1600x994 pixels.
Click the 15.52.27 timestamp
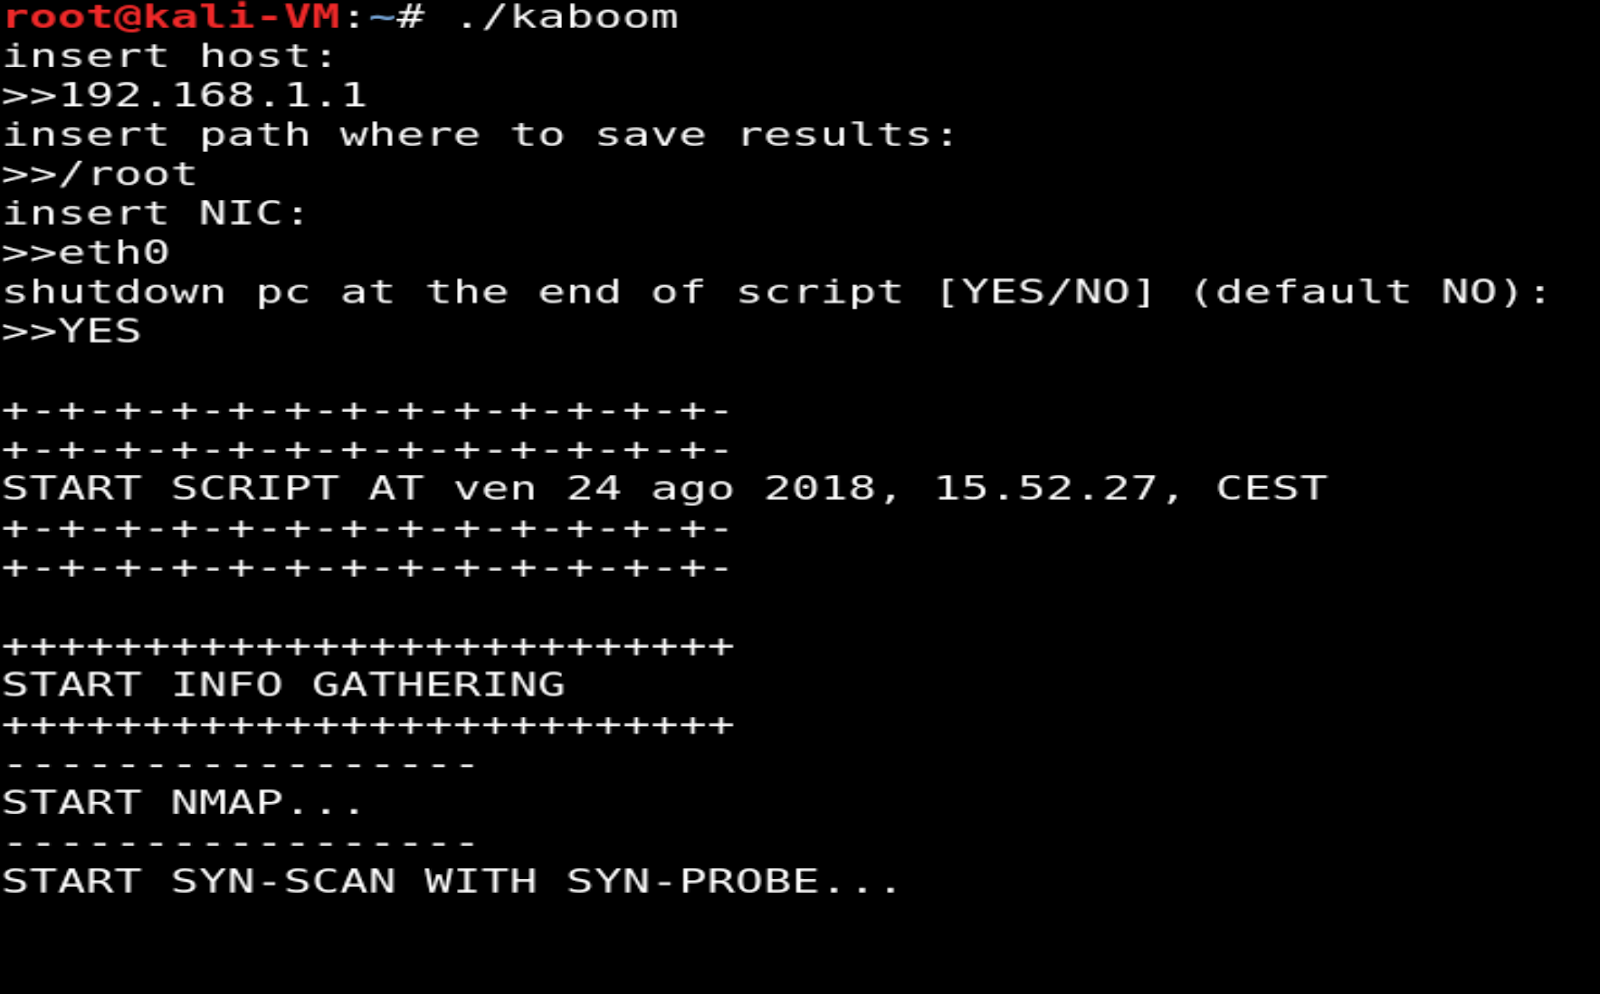click(1046, 488)
